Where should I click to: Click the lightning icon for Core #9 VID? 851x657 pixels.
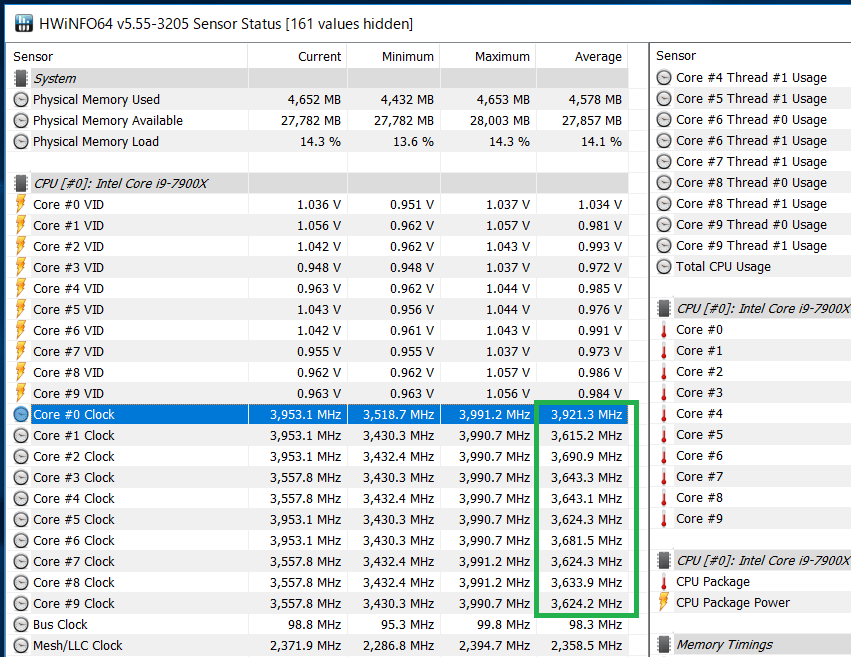[x=21, y=393]
